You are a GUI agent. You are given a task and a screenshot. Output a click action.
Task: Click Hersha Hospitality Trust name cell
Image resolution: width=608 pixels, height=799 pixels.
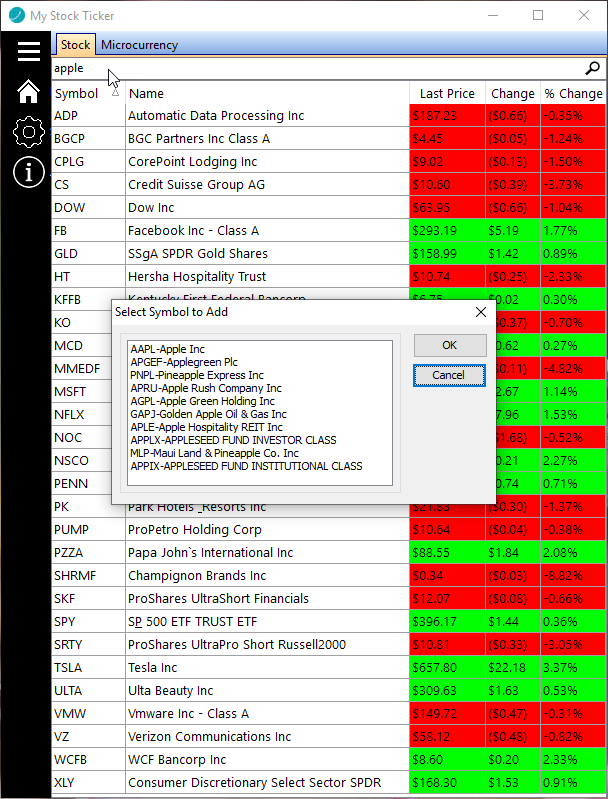[x=268, y=277]
